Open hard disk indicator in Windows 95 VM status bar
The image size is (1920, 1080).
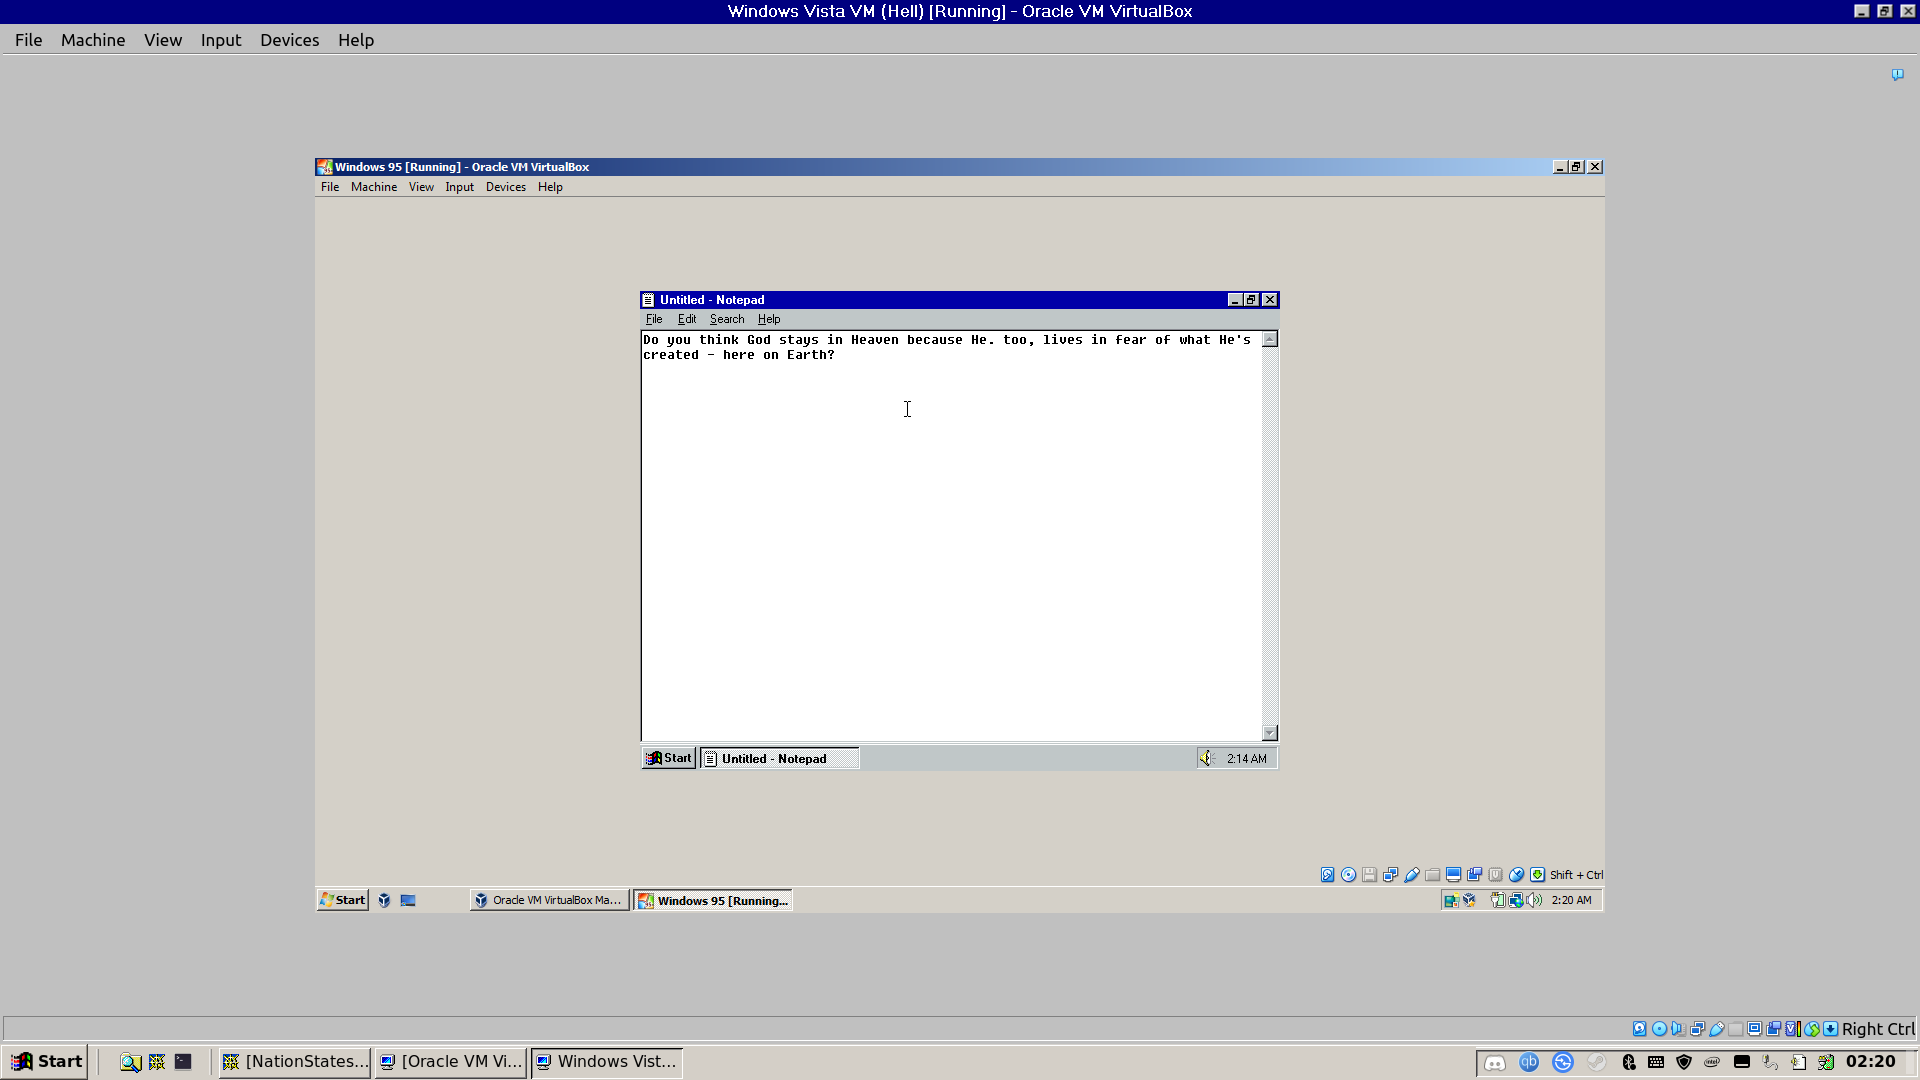tap(1327, 874)
